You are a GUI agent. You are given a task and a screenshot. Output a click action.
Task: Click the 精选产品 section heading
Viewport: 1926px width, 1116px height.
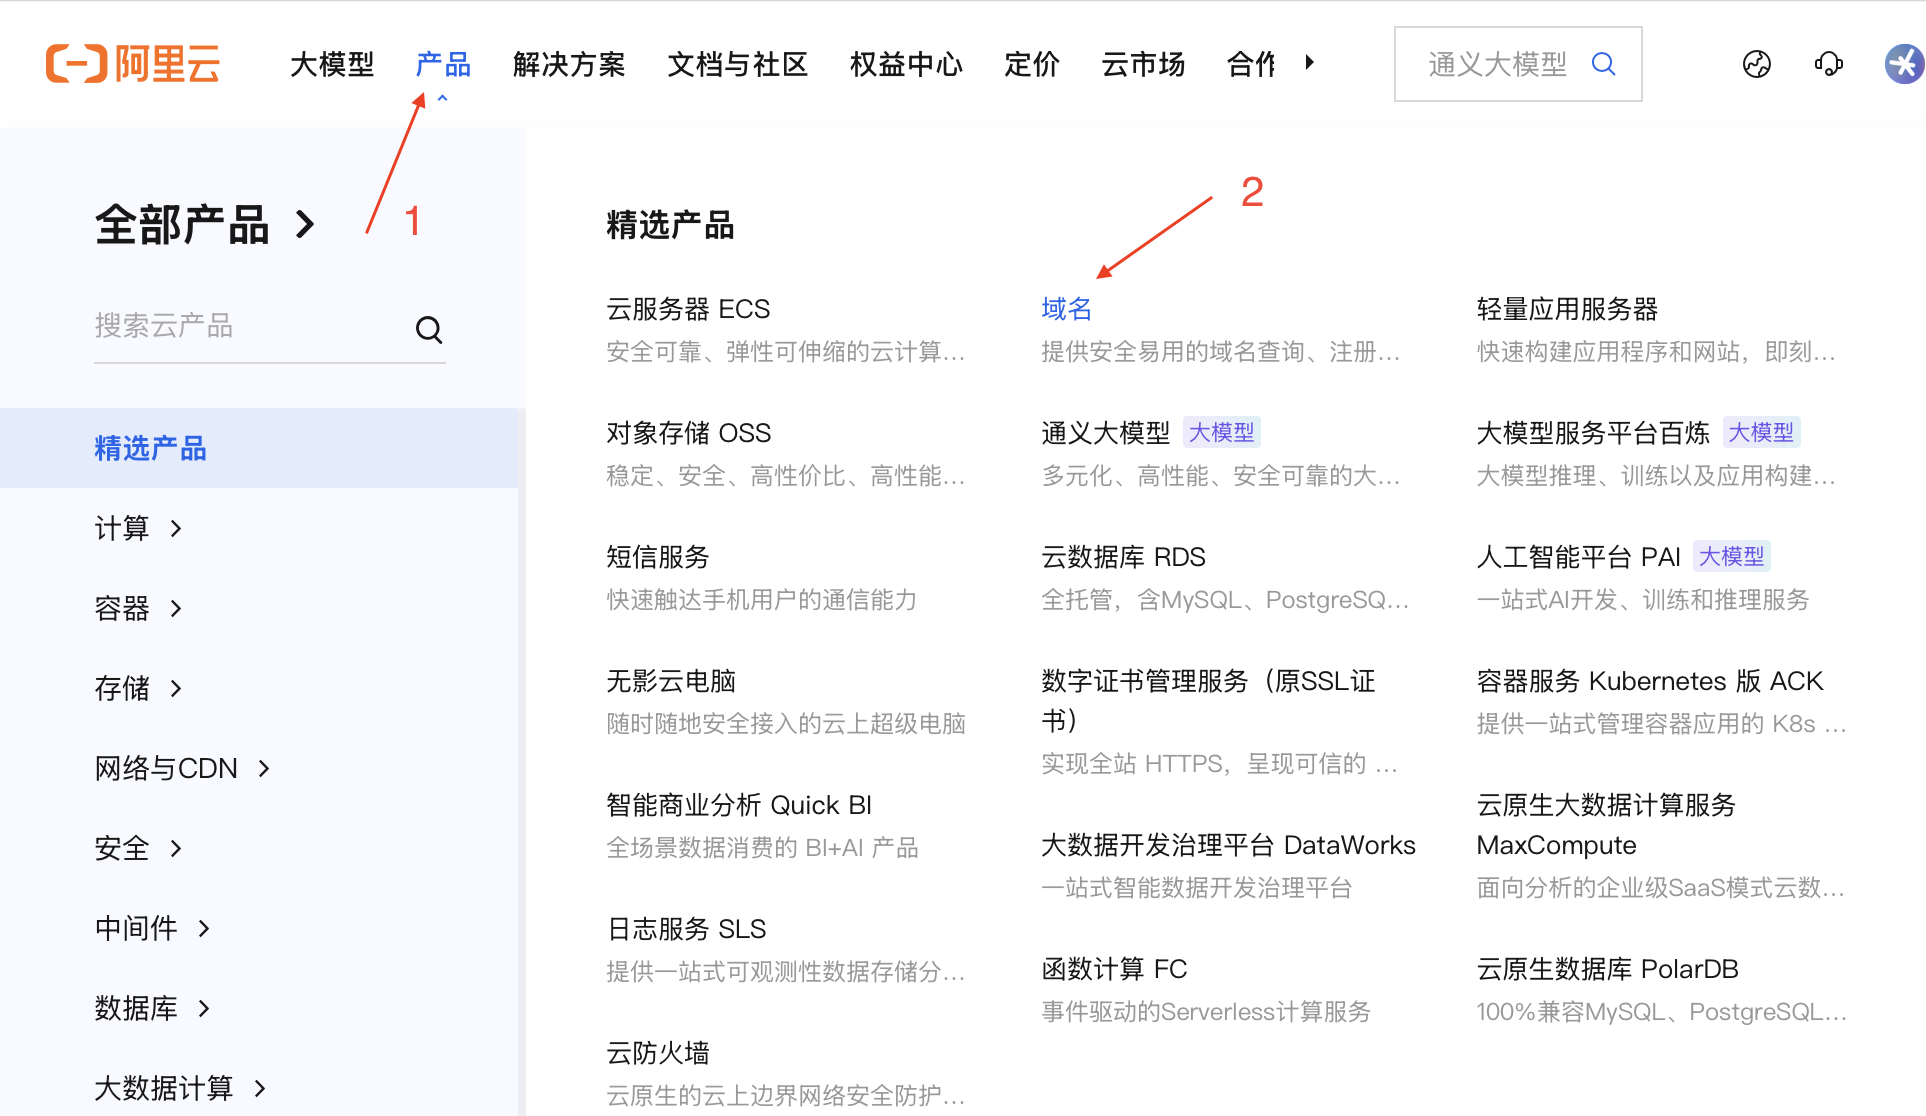(670, 225)
